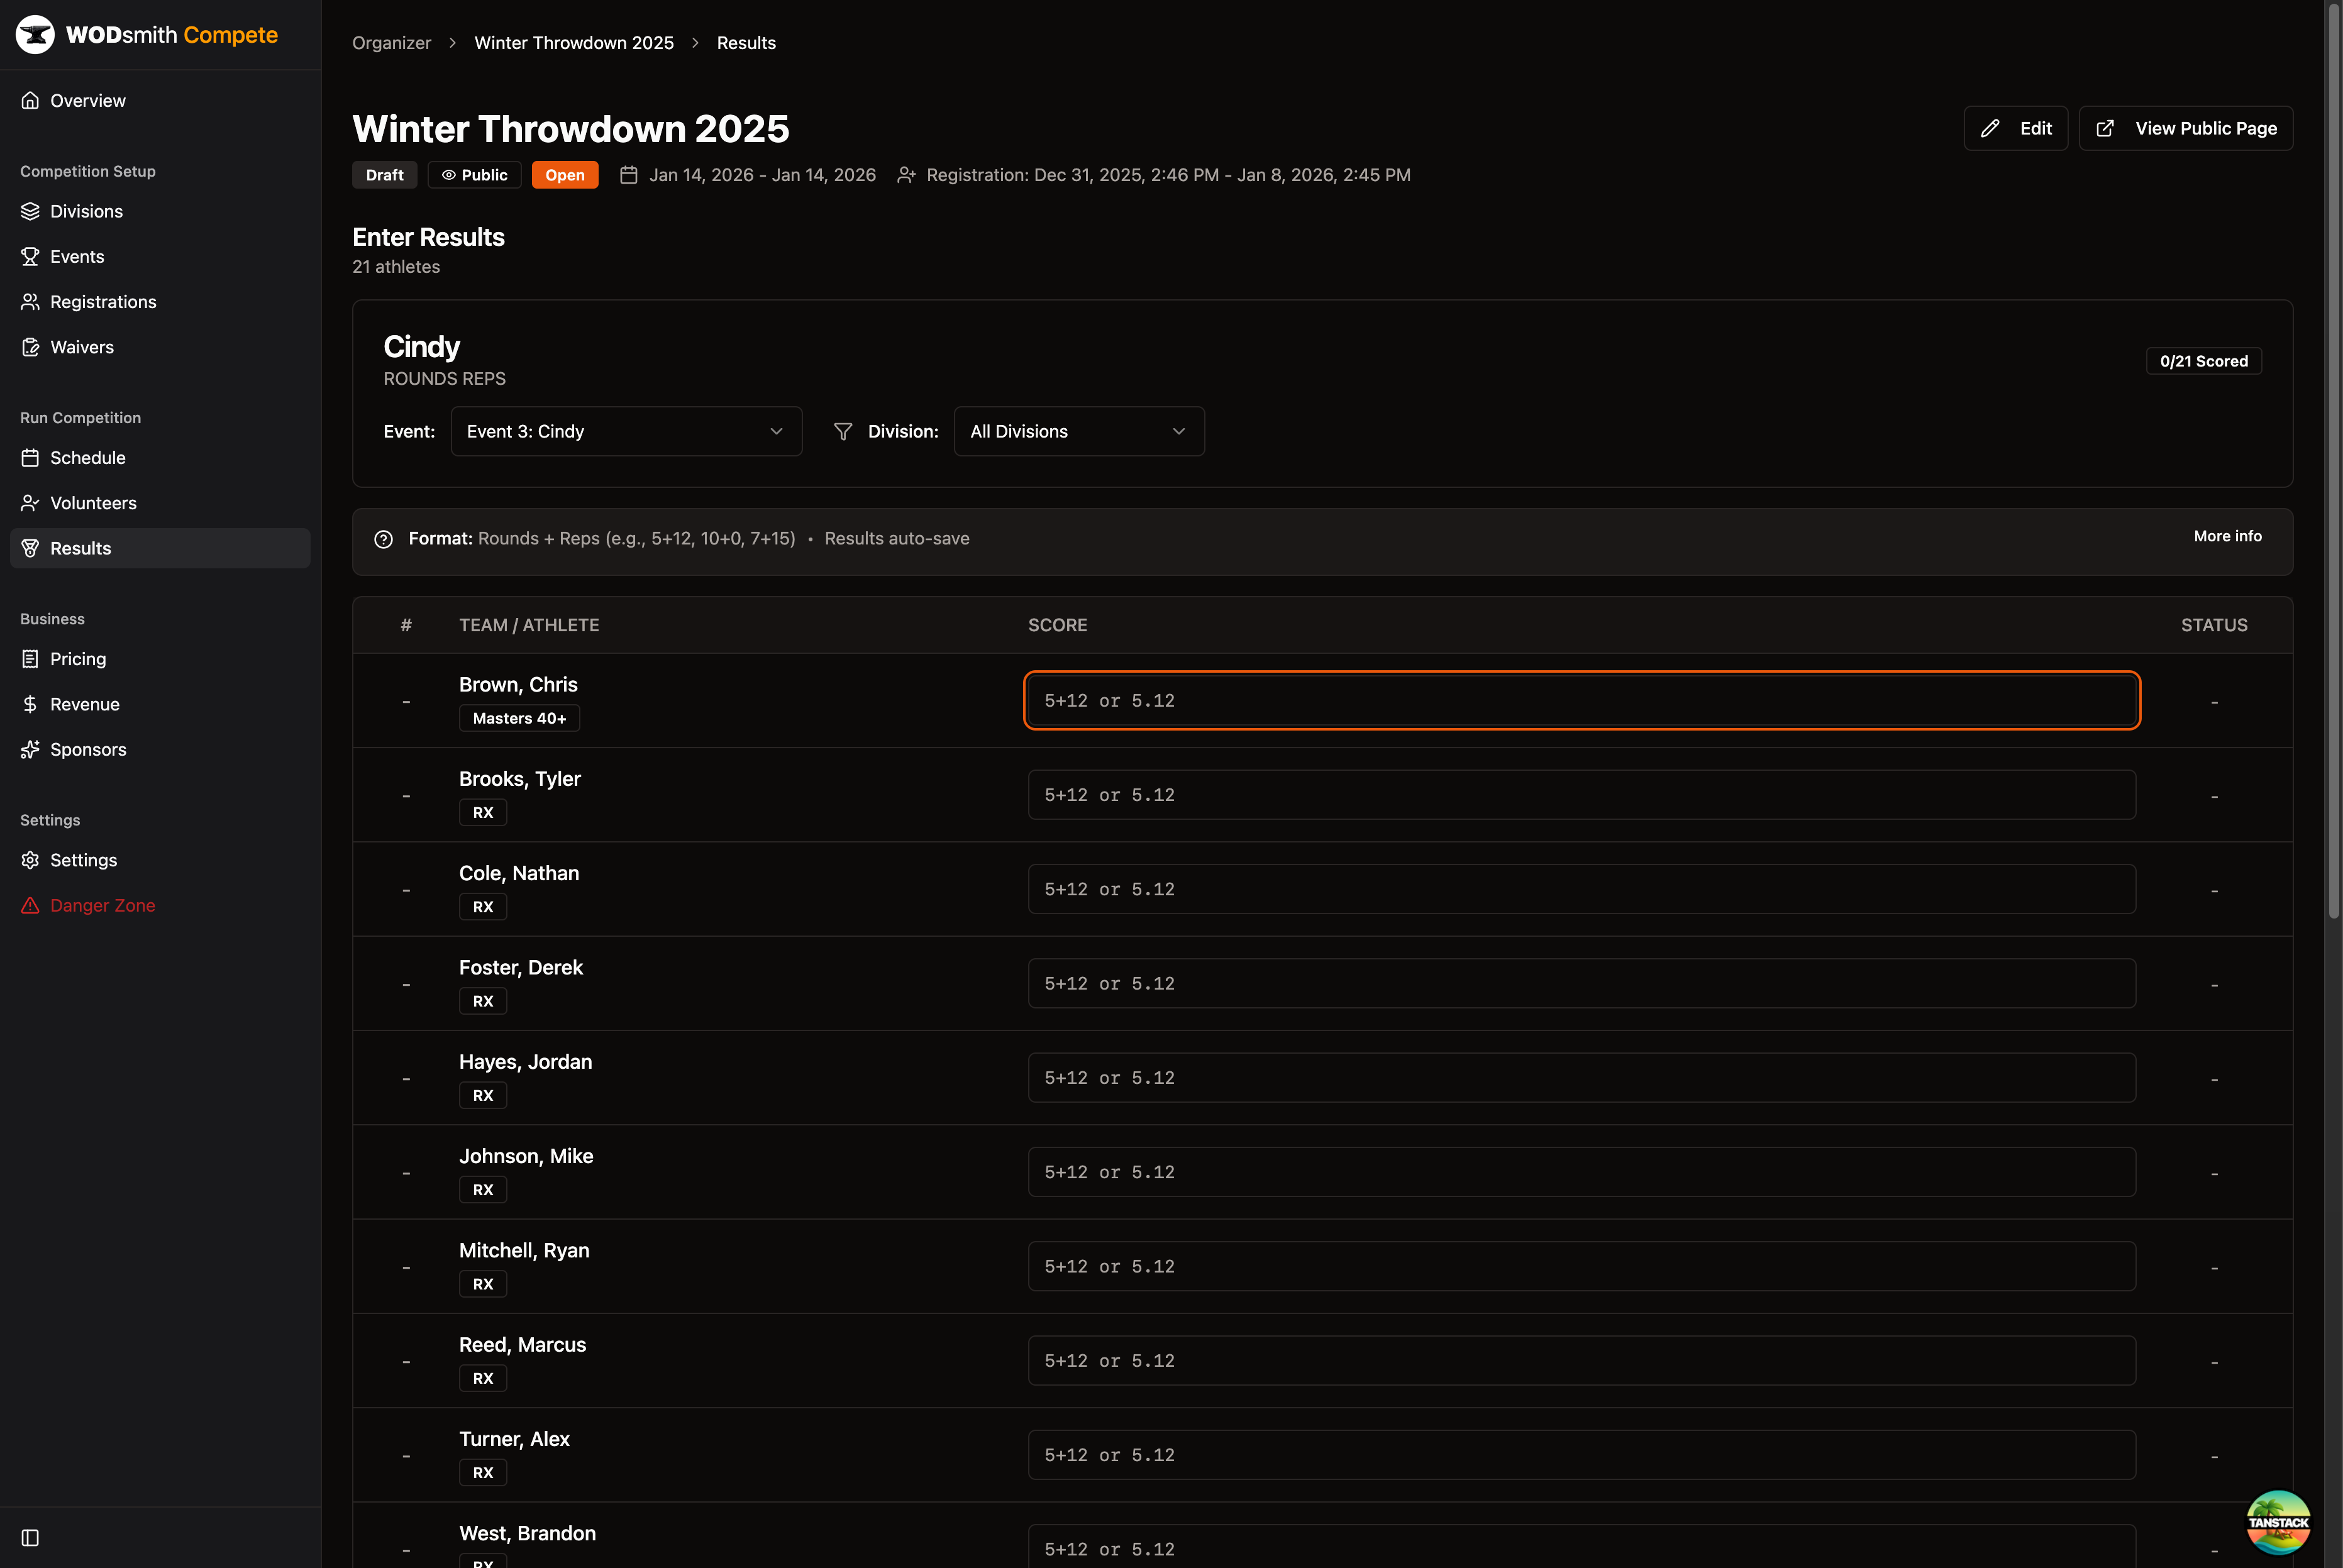Select Revenue in Business menu
This screenshot has height=1568, width=2343.
(x=160, y=704)
